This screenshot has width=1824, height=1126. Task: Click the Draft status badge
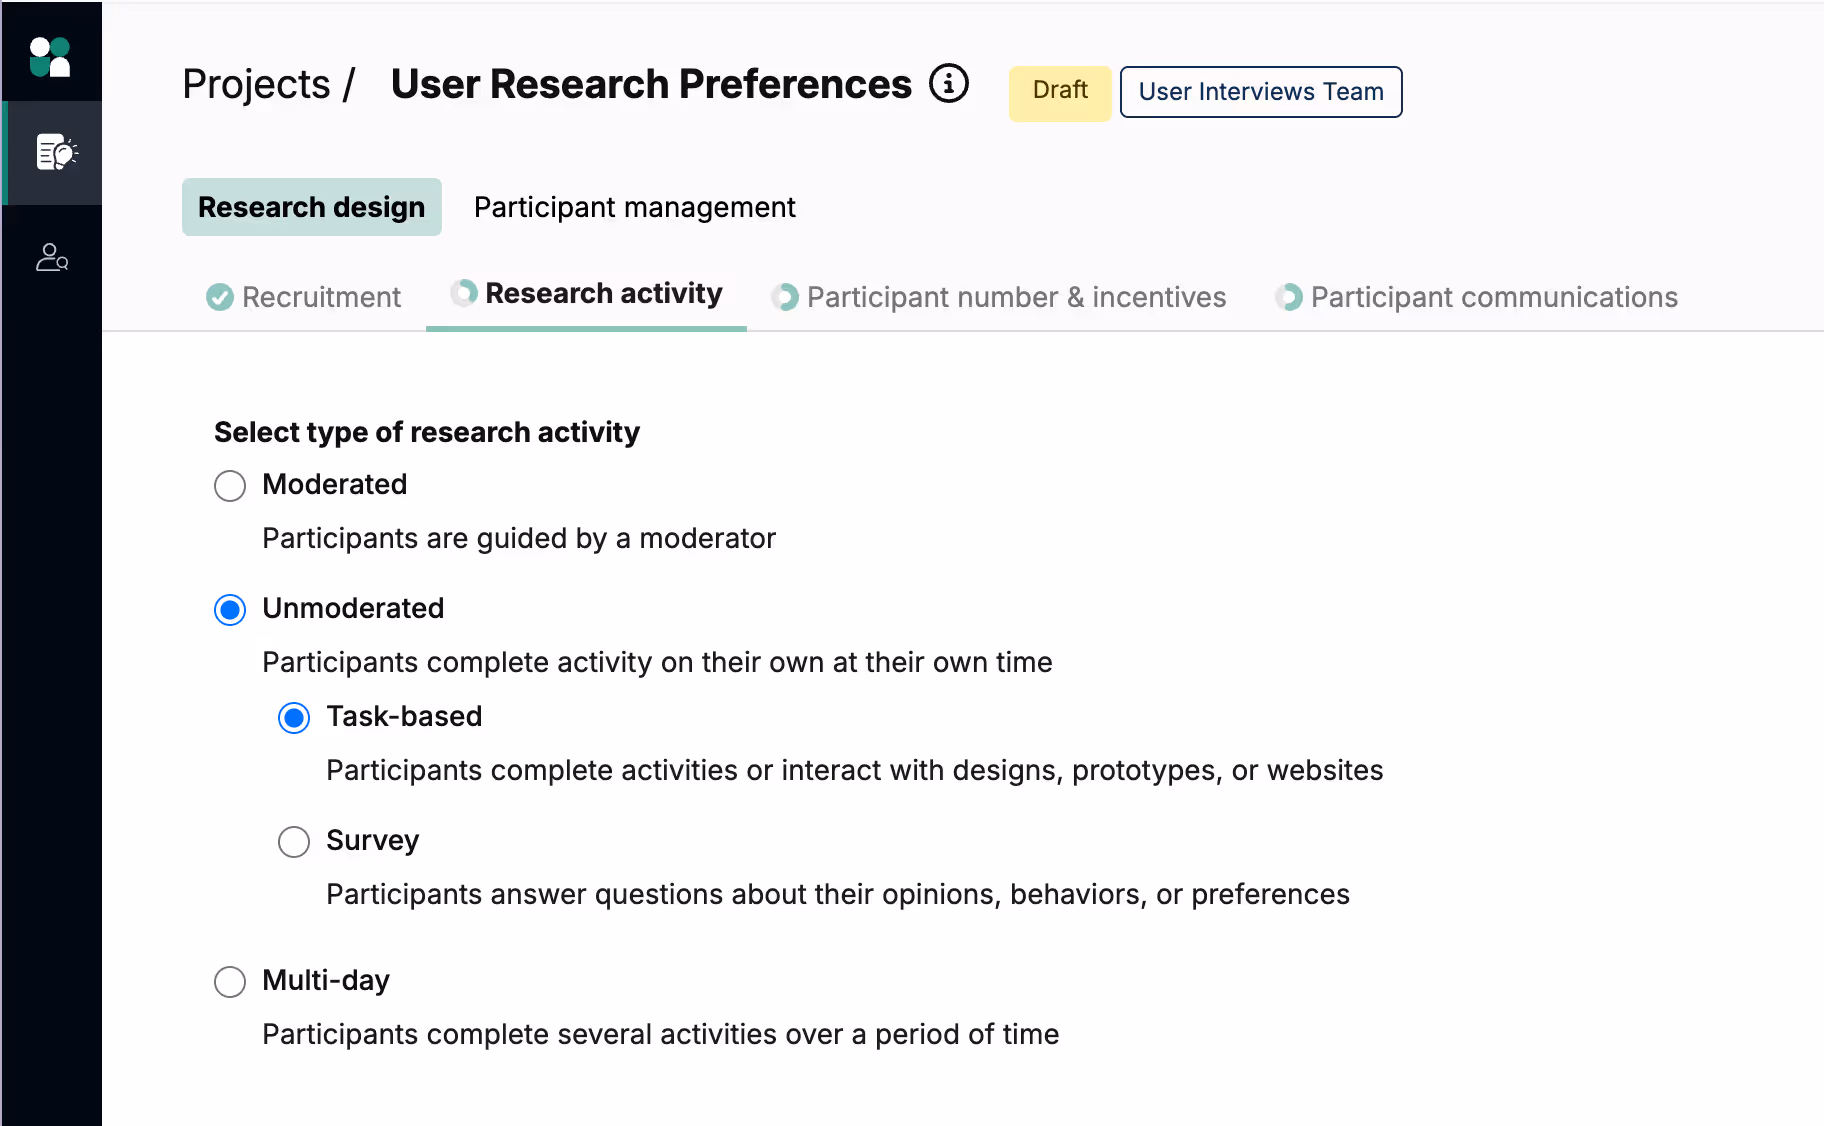pos(1059,92)
